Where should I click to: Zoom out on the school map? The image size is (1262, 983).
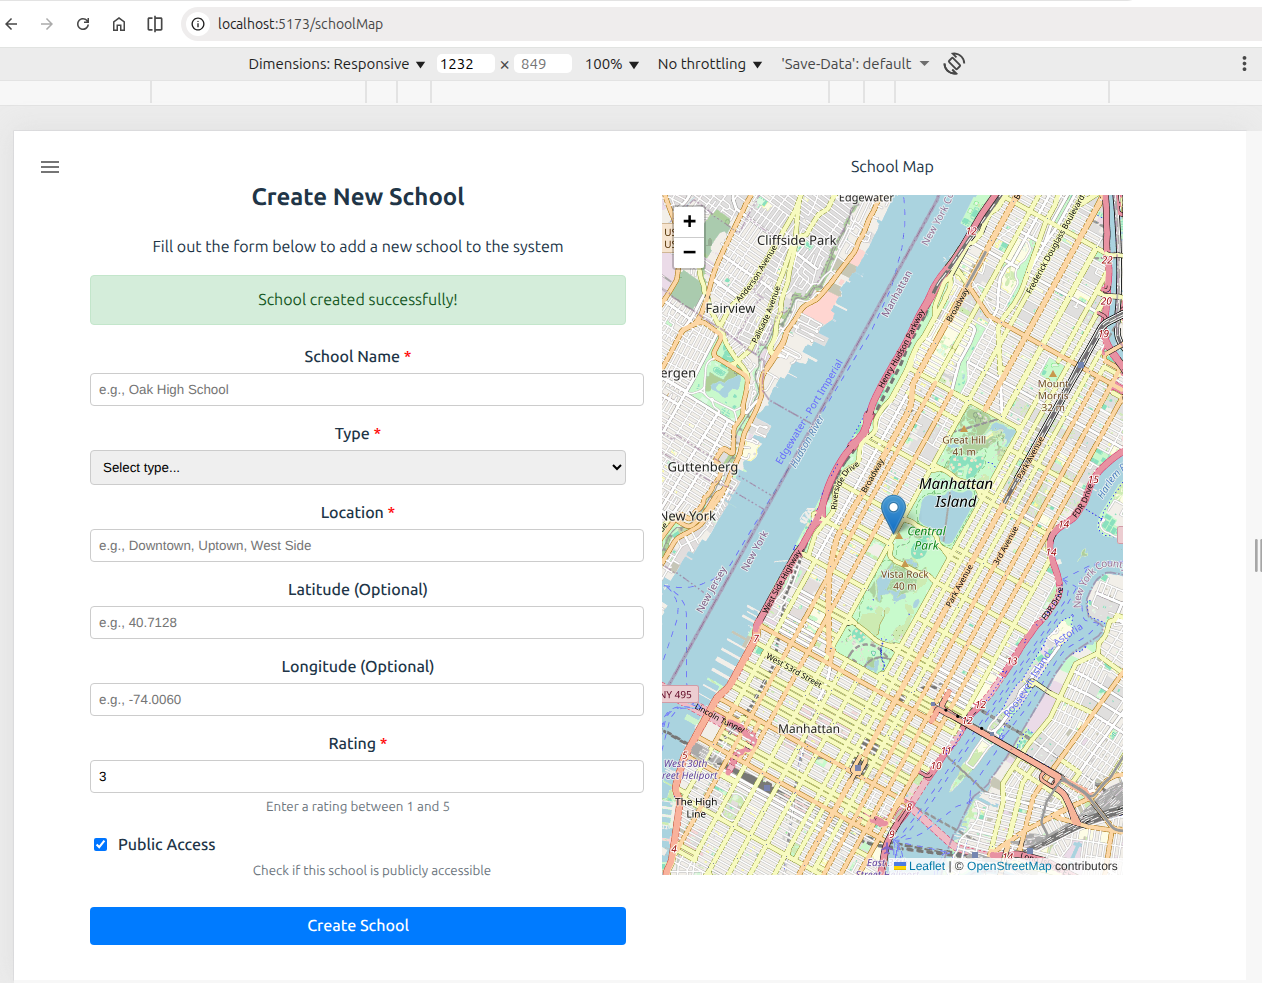click(689, 252)
